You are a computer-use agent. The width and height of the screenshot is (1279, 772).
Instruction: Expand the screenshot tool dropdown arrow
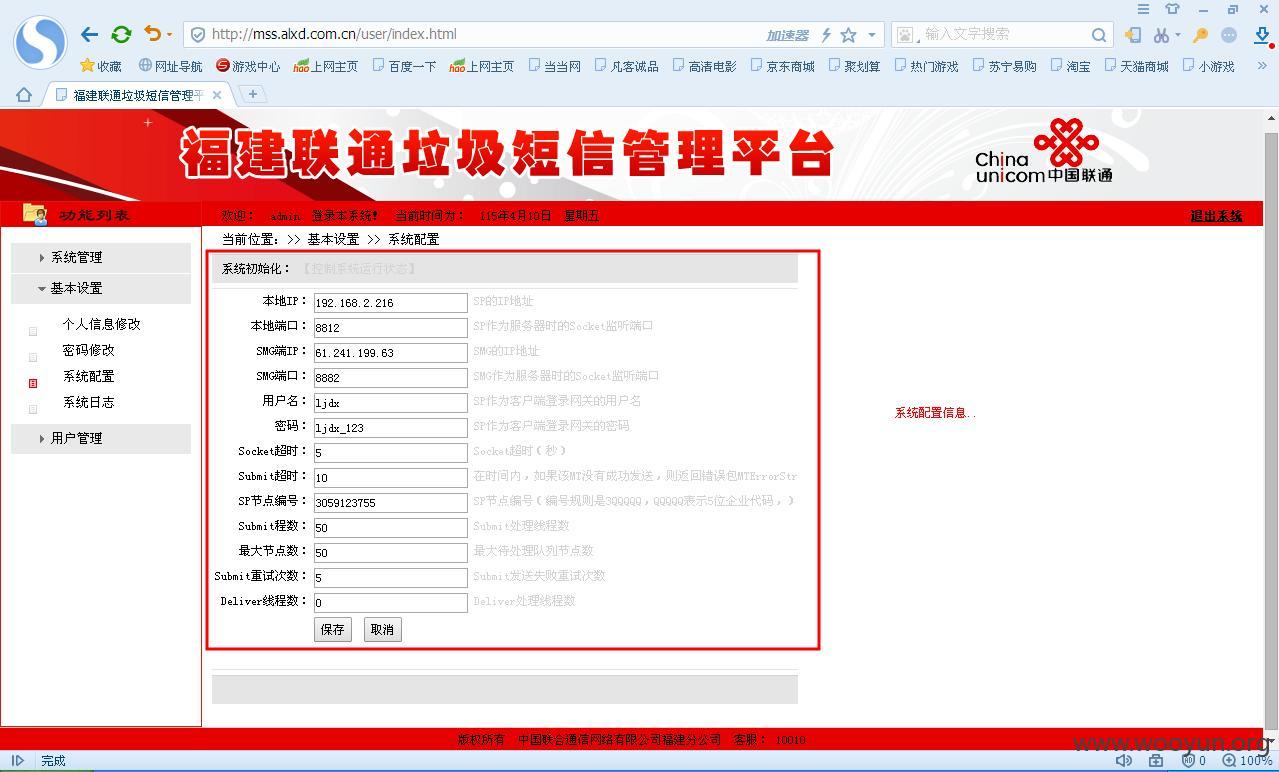coord(1177,35)
